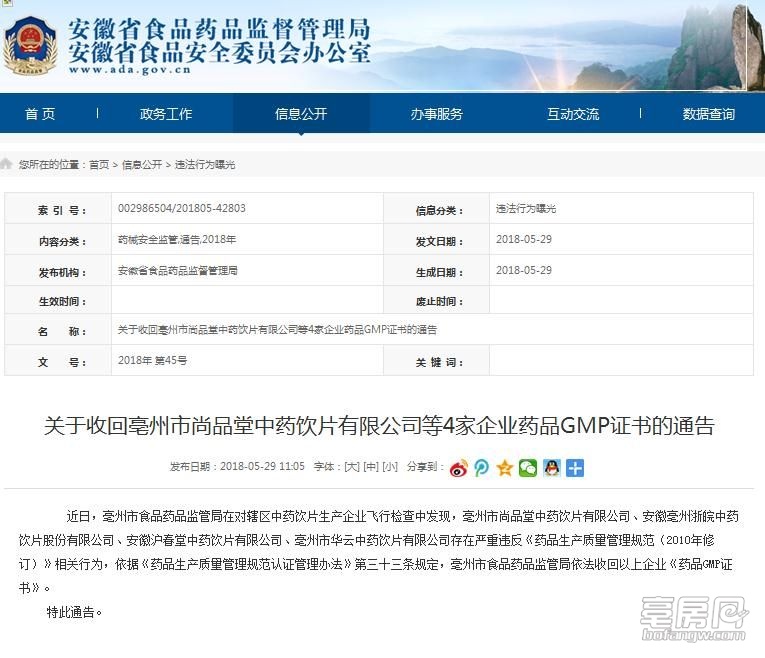Click the 废止时间 label cell

(x=437, y=300)
